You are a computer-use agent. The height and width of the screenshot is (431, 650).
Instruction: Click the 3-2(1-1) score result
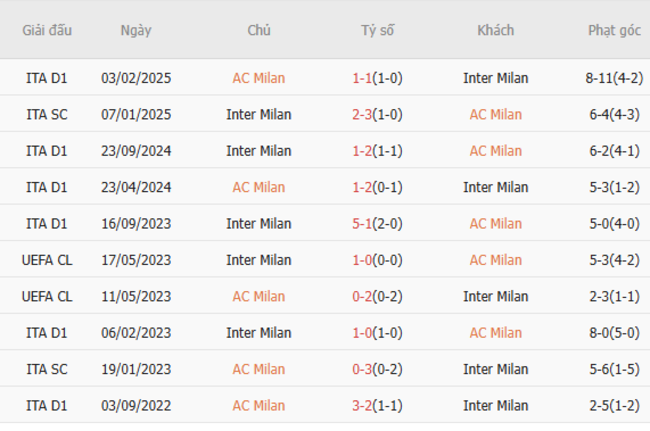pyautogui.click(x=377, y=405)
